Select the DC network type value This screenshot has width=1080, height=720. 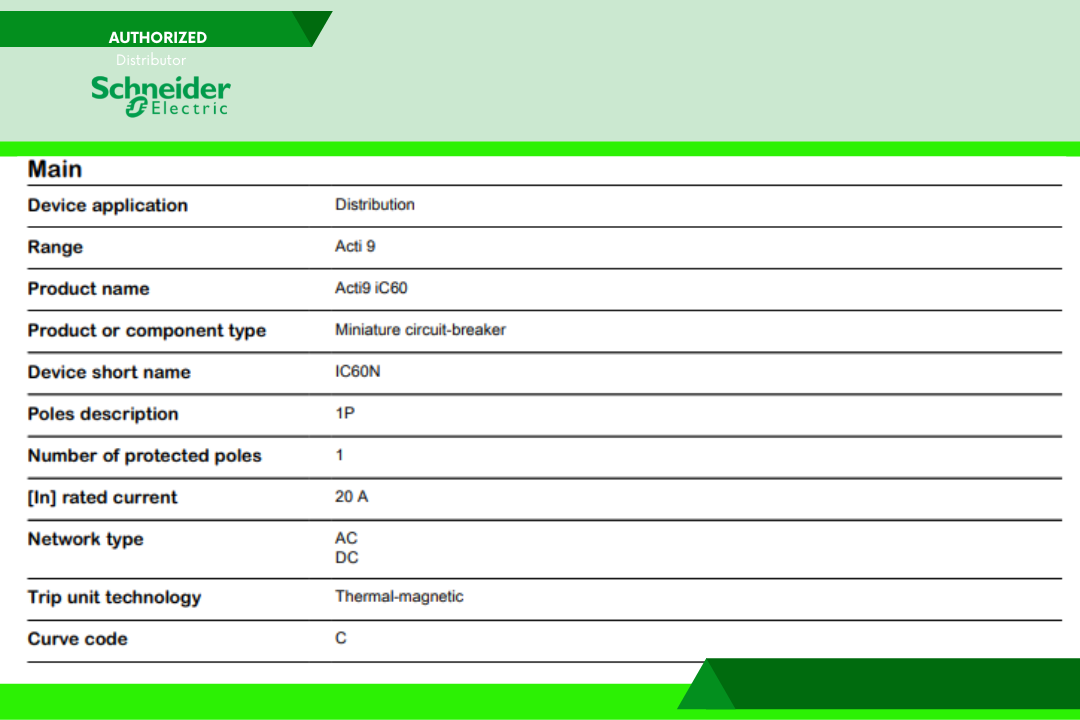346,557
